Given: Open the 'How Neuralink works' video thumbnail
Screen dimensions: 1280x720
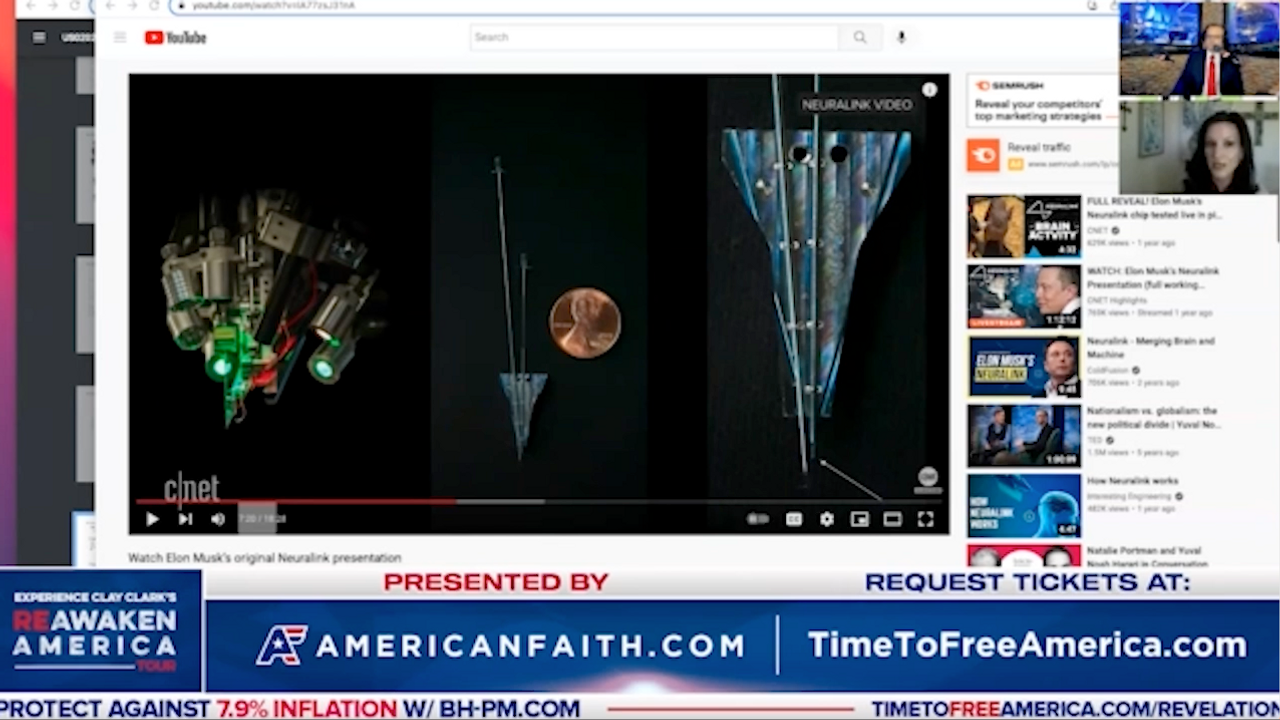Looking at the screenshot, I should (1023, 505).
